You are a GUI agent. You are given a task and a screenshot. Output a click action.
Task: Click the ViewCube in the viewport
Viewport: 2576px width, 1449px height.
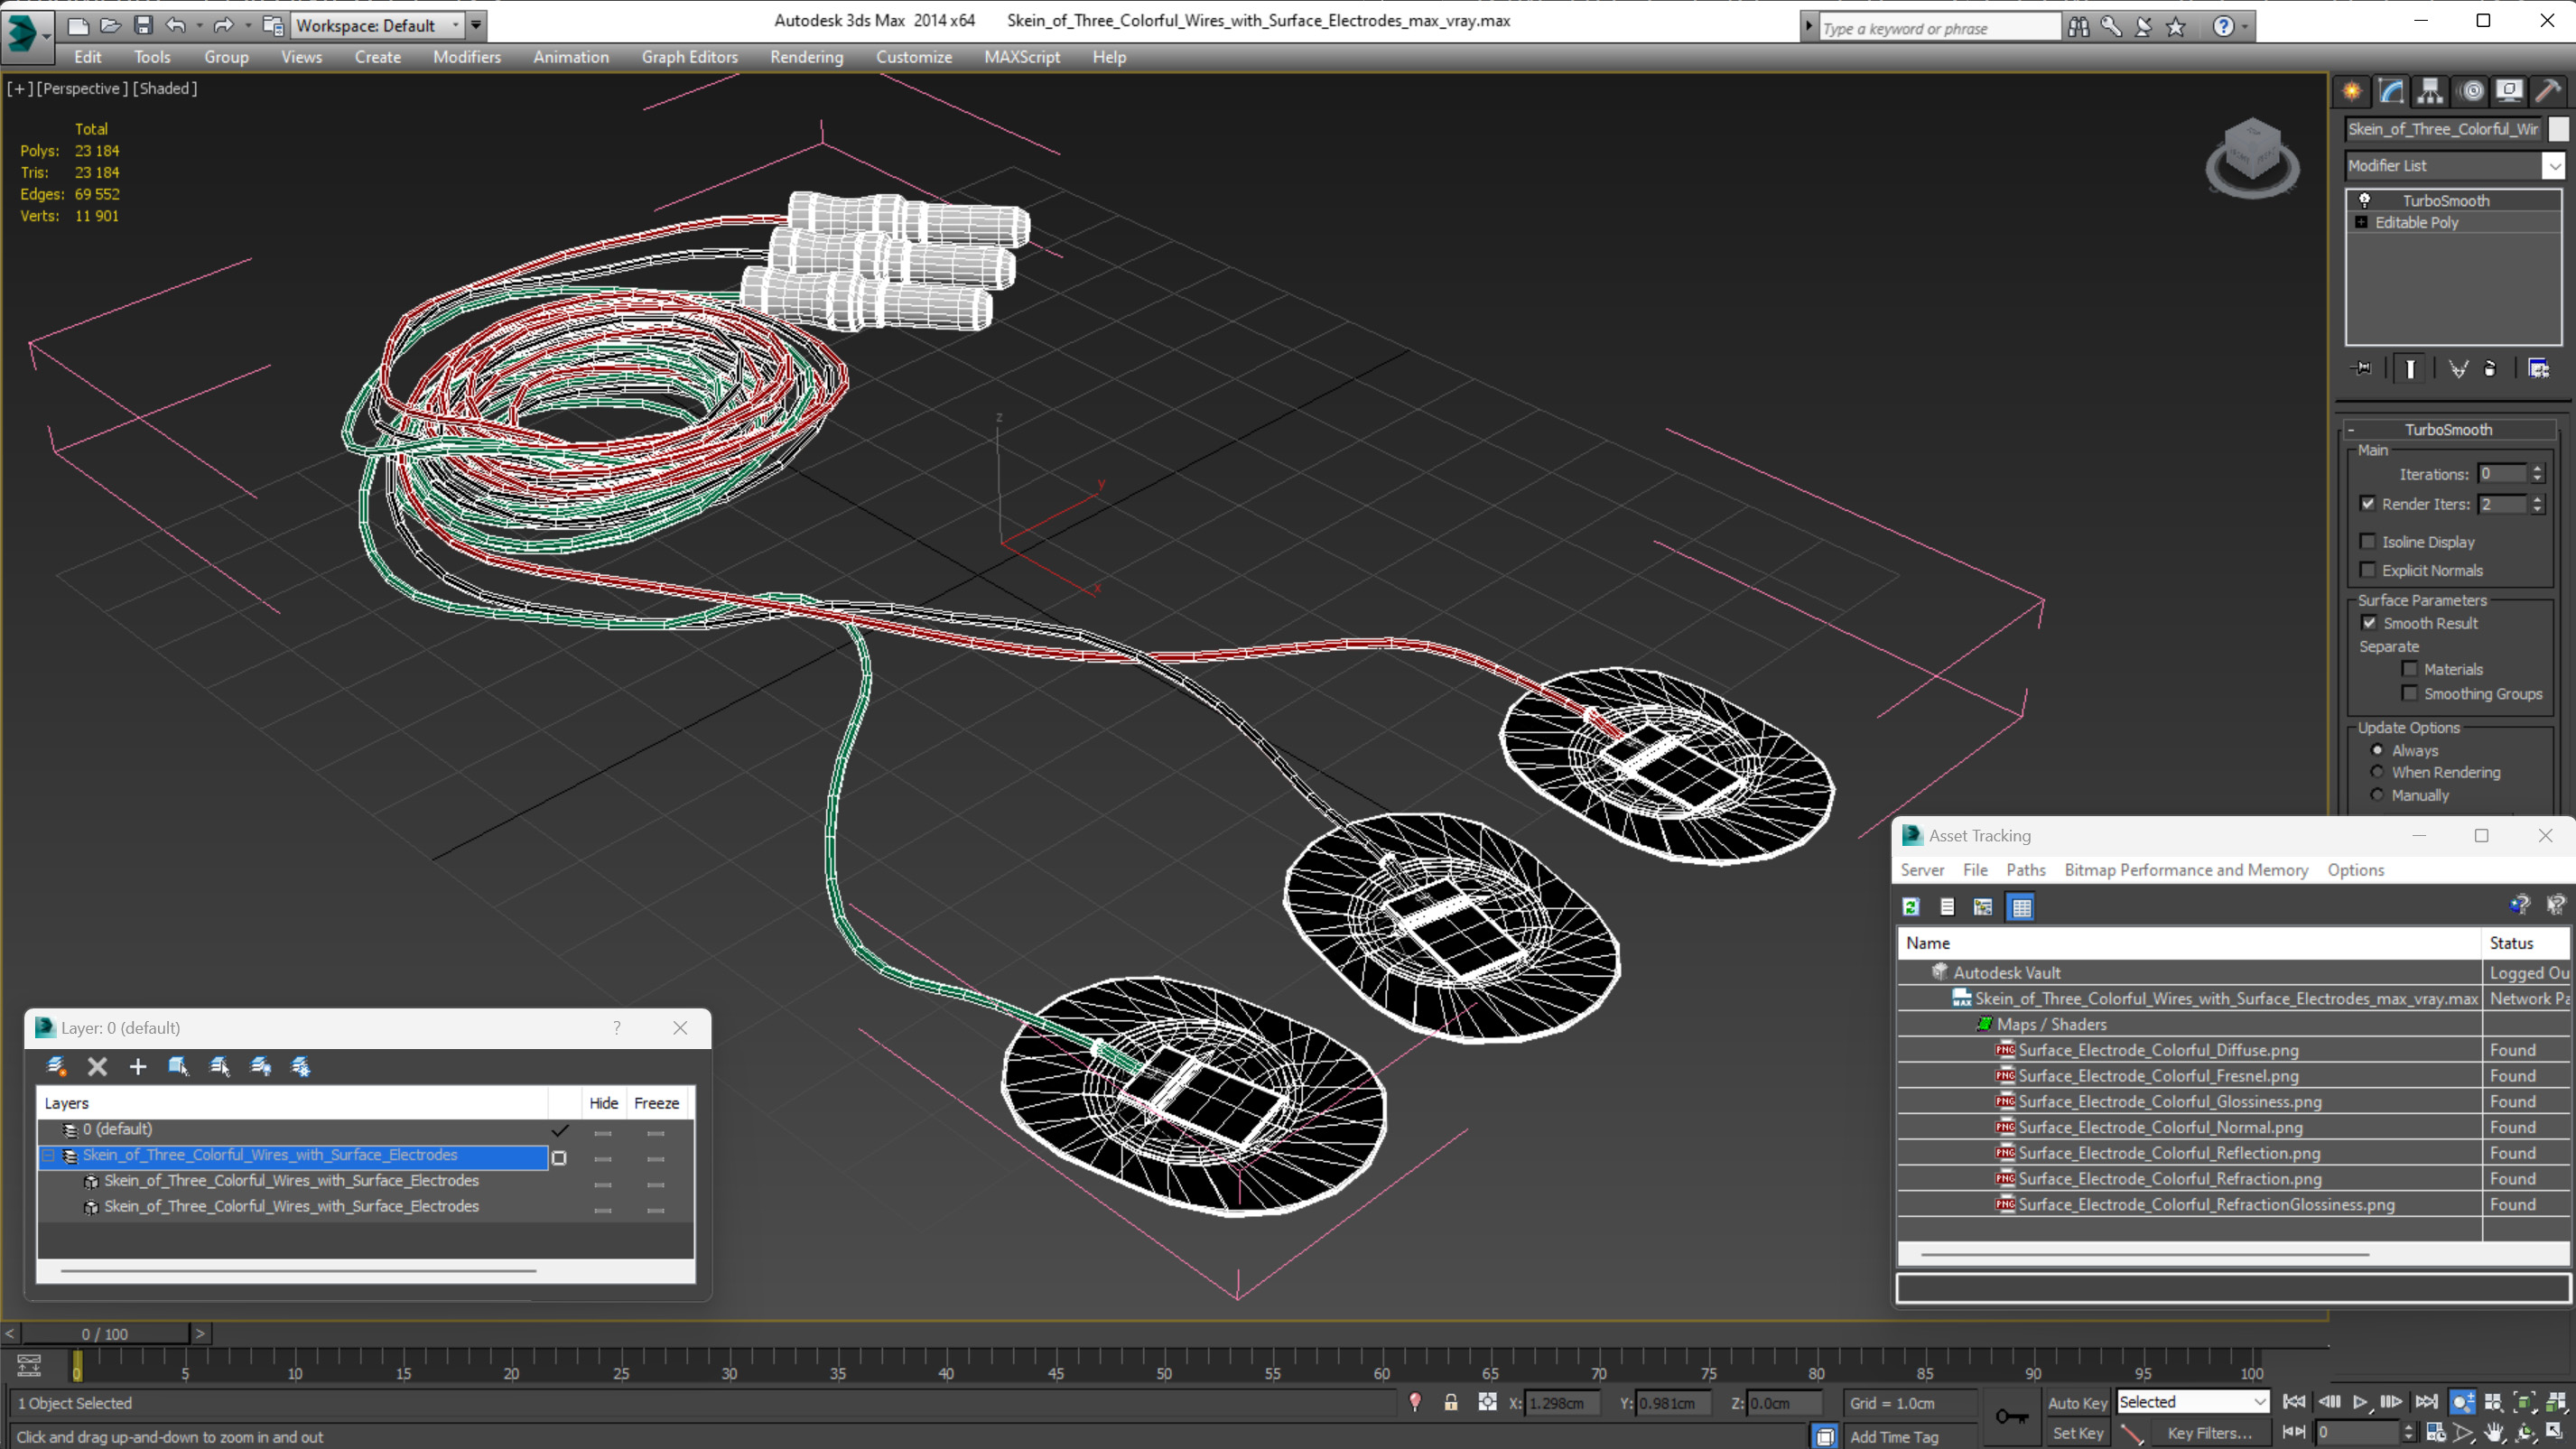tap(2252, 157)
